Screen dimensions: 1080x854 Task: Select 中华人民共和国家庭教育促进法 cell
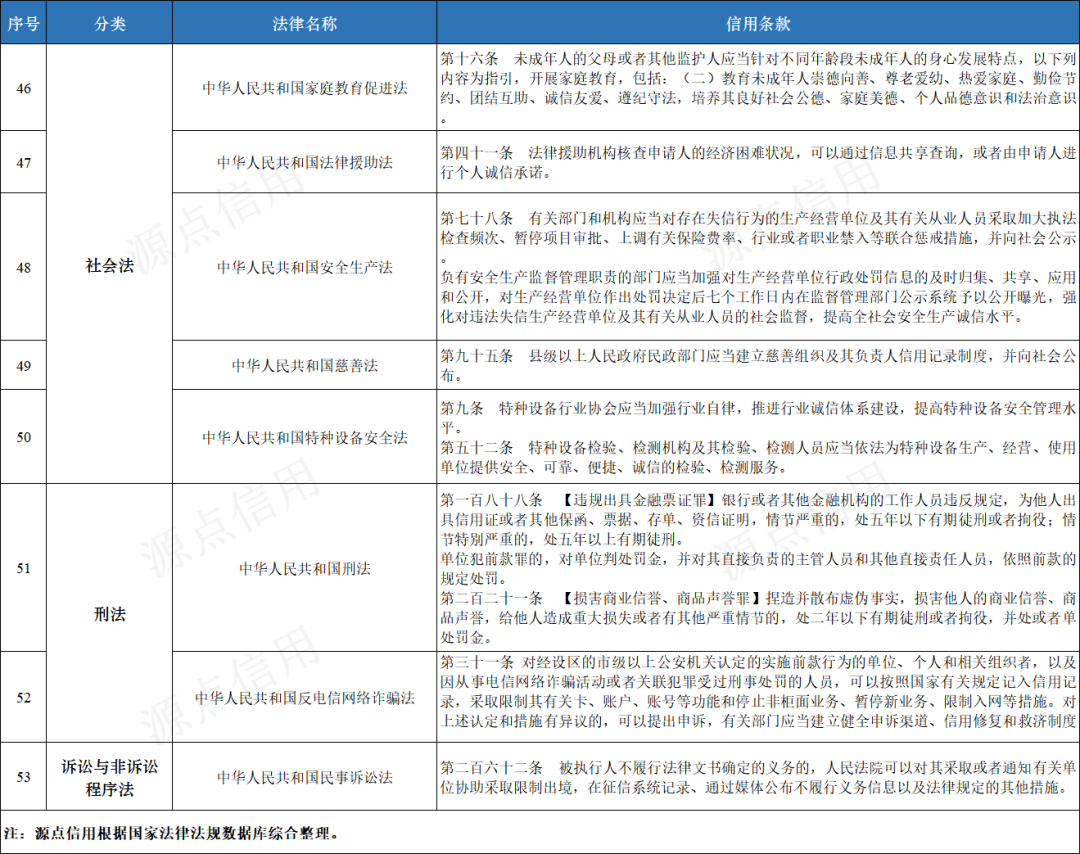coord(304,87)
